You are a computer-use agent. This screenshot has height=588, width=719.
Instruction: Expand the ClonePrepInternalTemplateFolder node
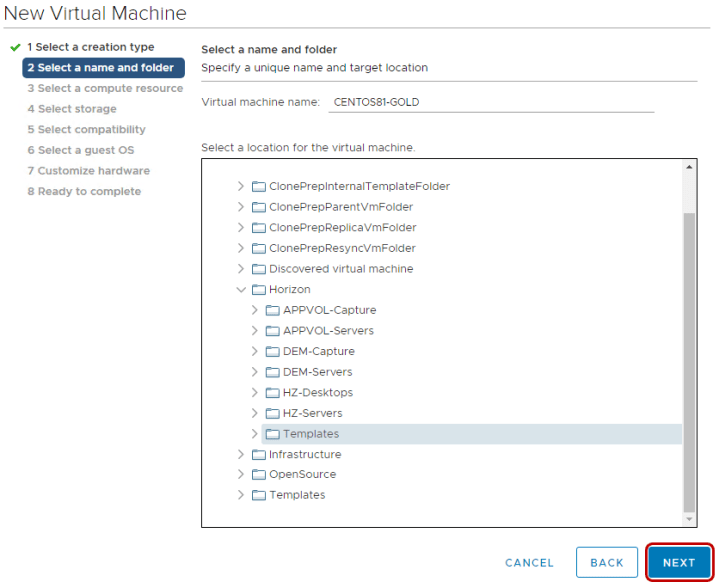tap(241, 187)
